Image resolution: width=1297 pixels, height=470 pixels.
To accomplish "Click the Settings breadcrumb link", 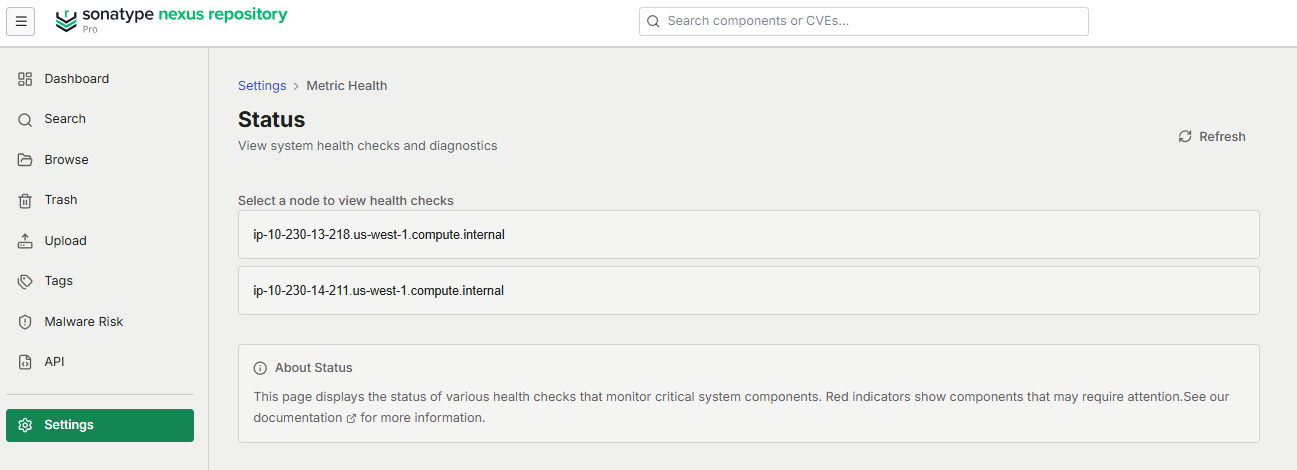I will point(262,86).
